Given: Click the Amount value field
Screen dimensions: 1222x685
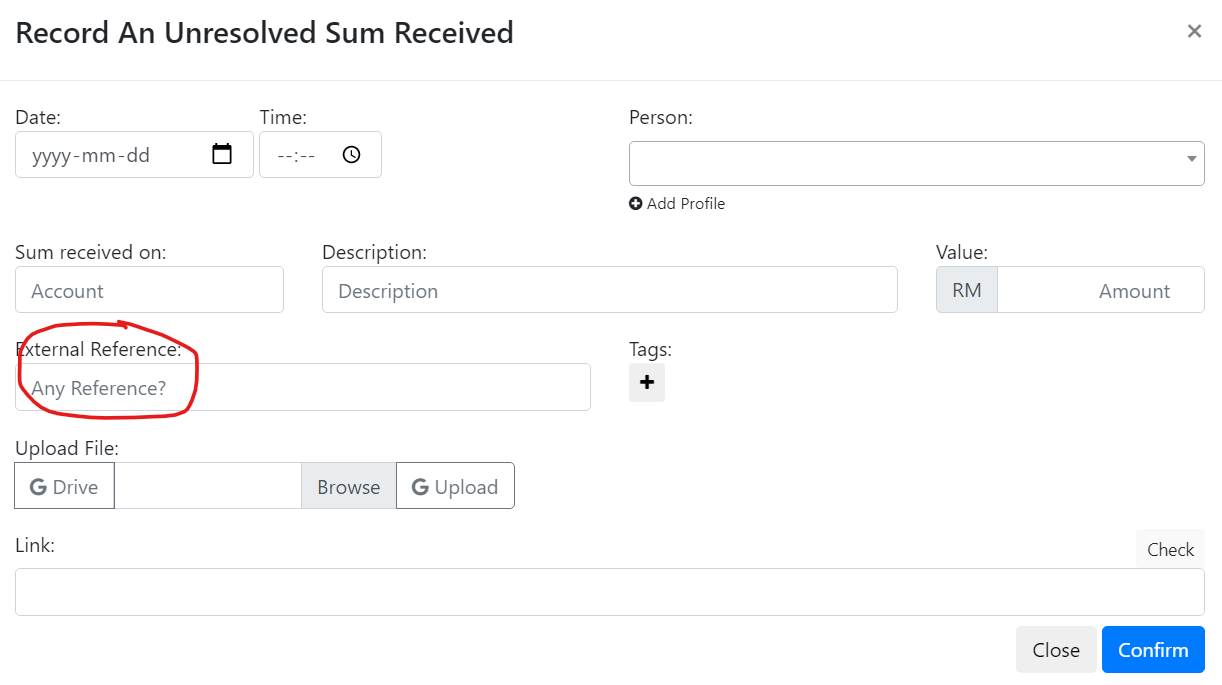Looking at the screenshot, I should 1101,290.
